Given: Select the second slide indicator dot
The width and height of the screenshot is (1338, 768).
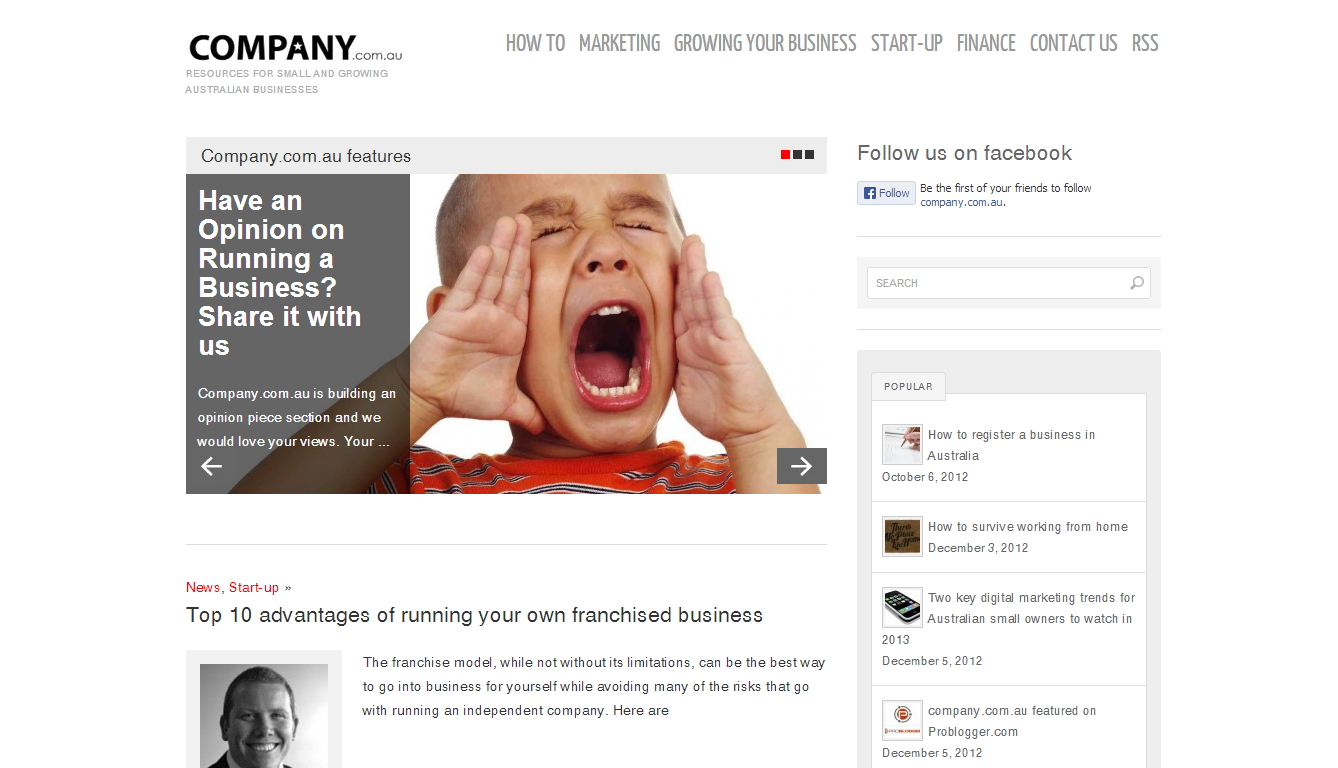Looking at the screenshot, I should 798,154.
